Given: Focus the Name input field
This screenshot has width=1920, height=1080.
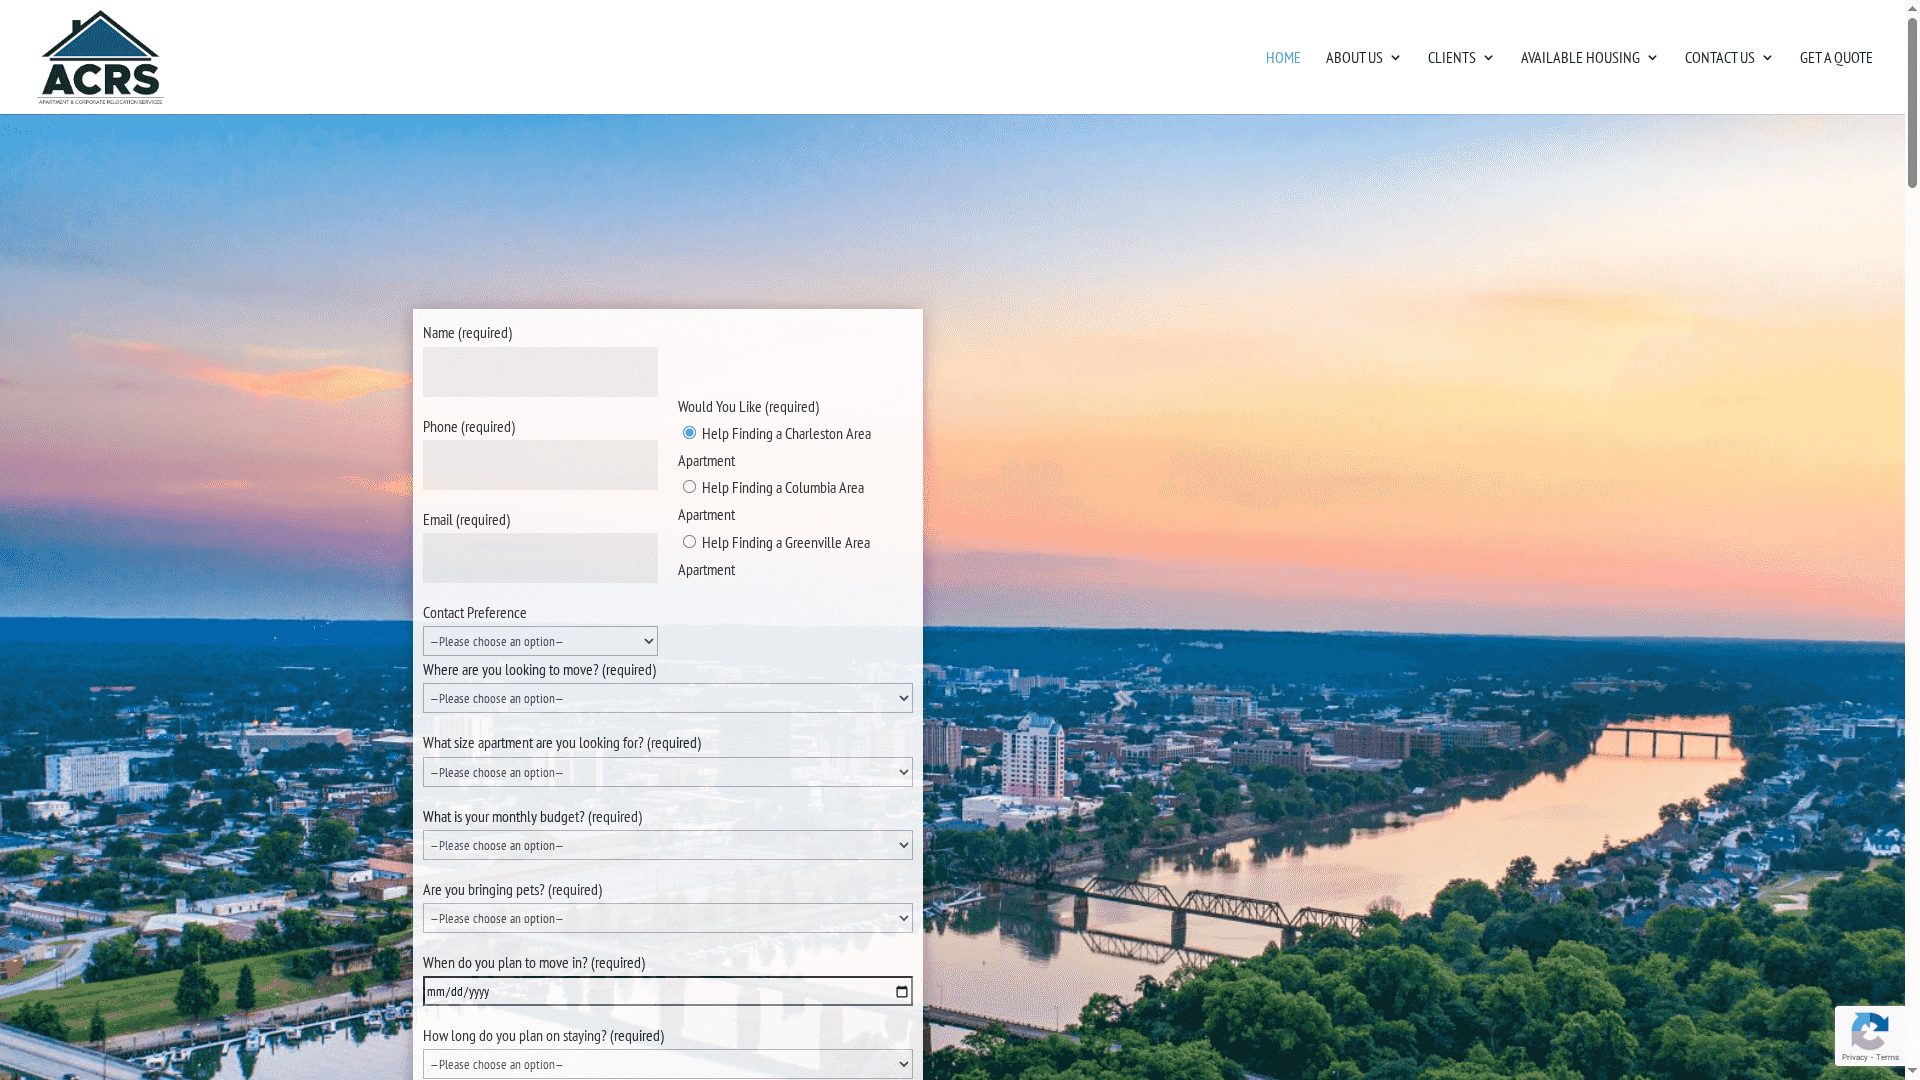Looking at the screenshot, I should tap(540, 372).
